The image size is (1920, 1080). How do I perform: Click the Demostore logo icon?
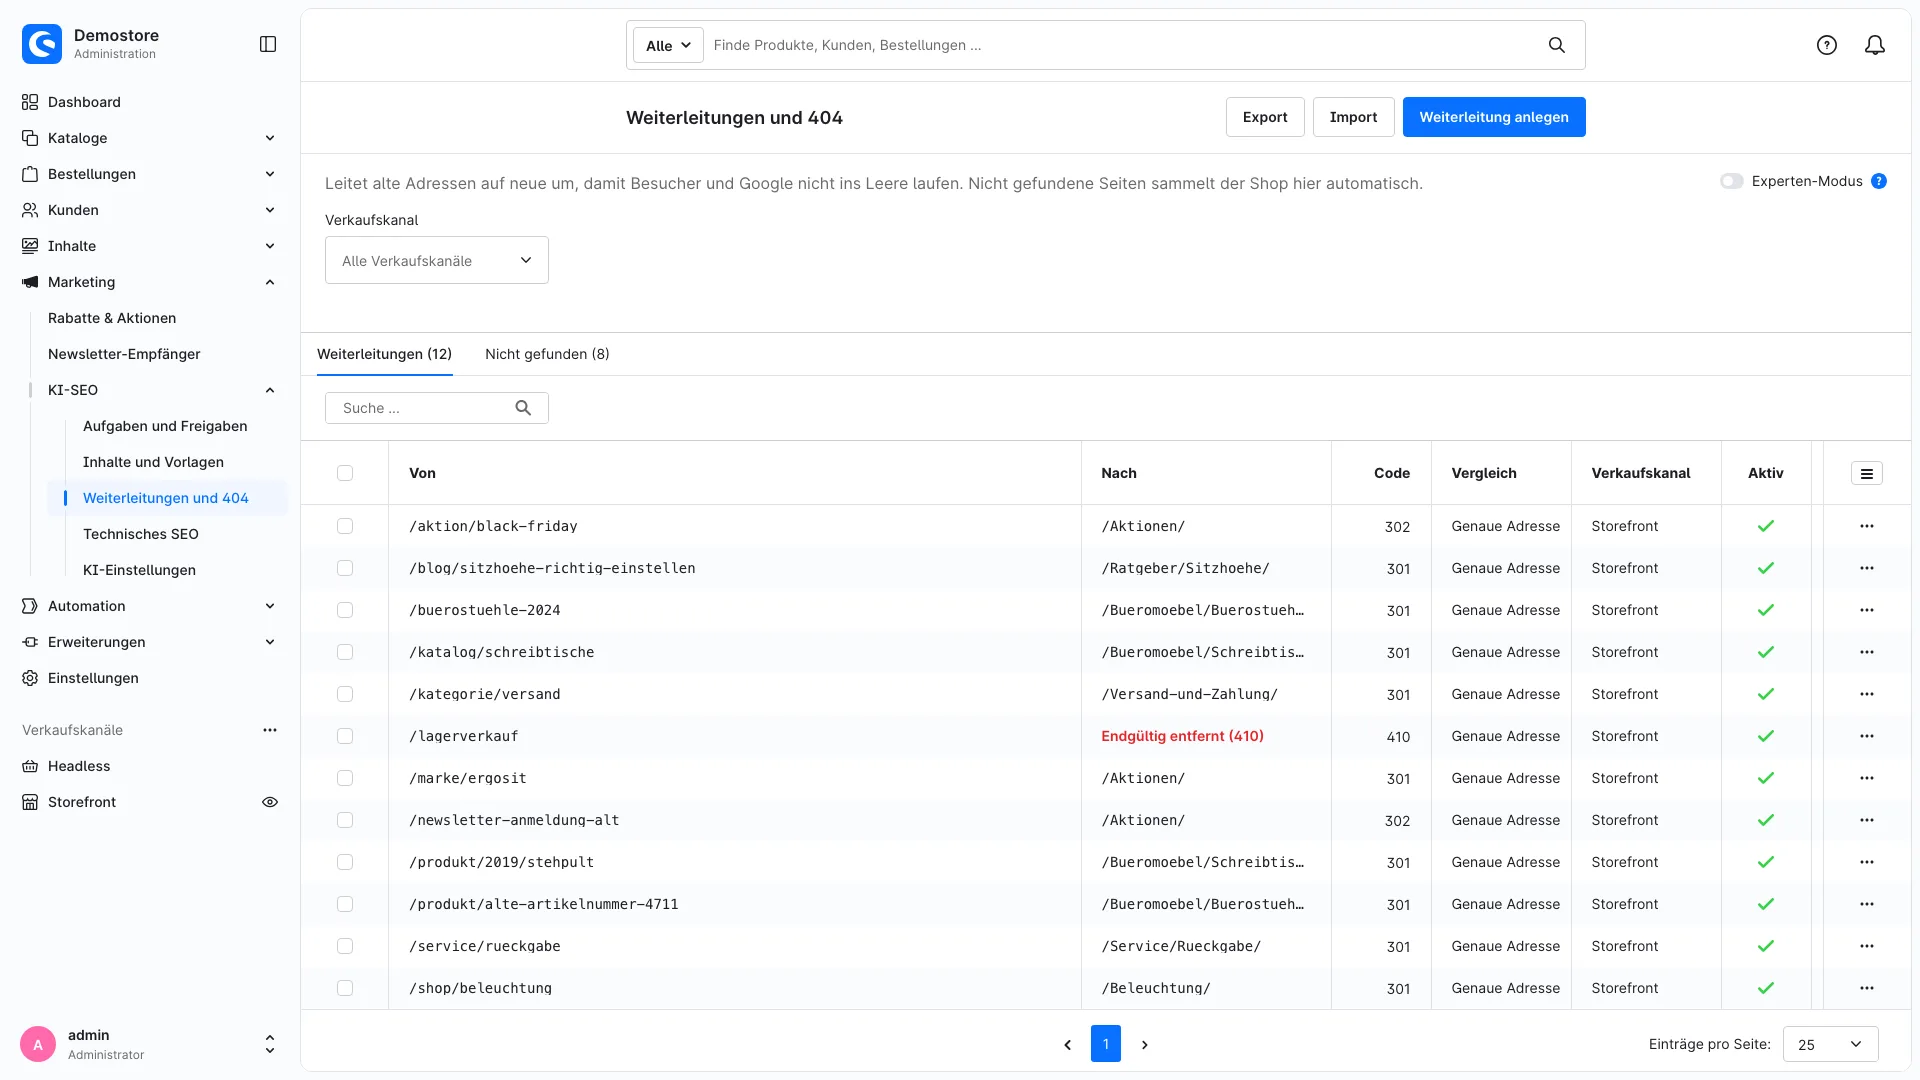(42, 44)
